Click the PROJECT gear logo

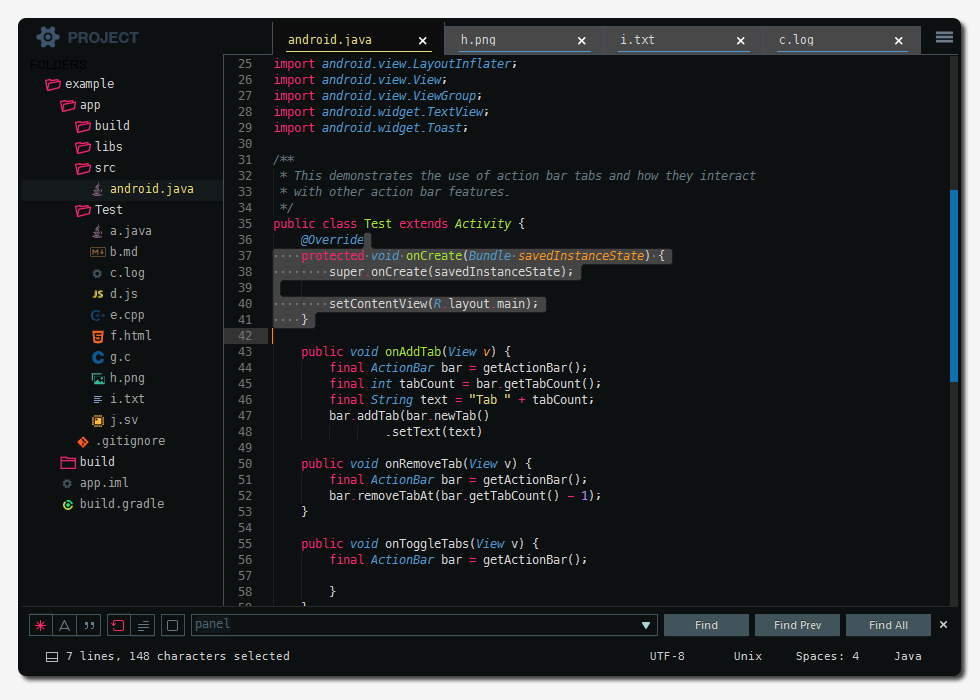47,37
